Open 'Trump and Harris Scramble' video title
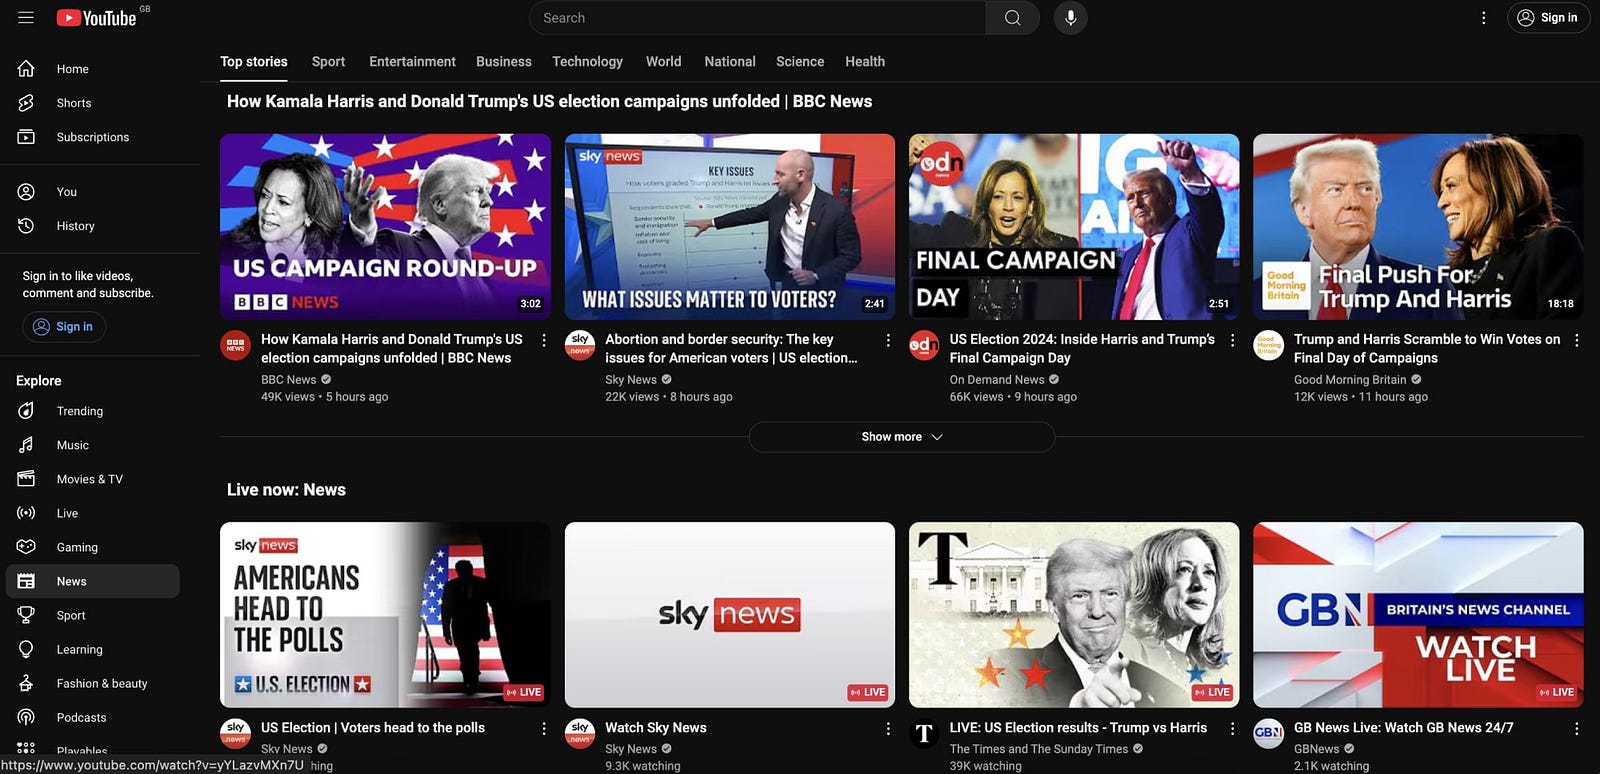1600x774 pixels. pos(1427,349)
